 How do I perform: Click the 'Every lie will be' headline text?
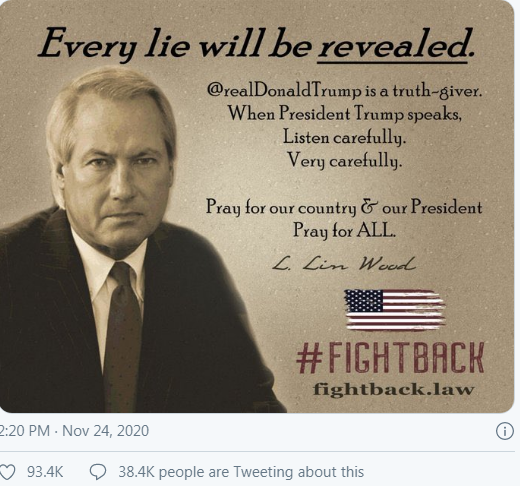pos(175,45)
